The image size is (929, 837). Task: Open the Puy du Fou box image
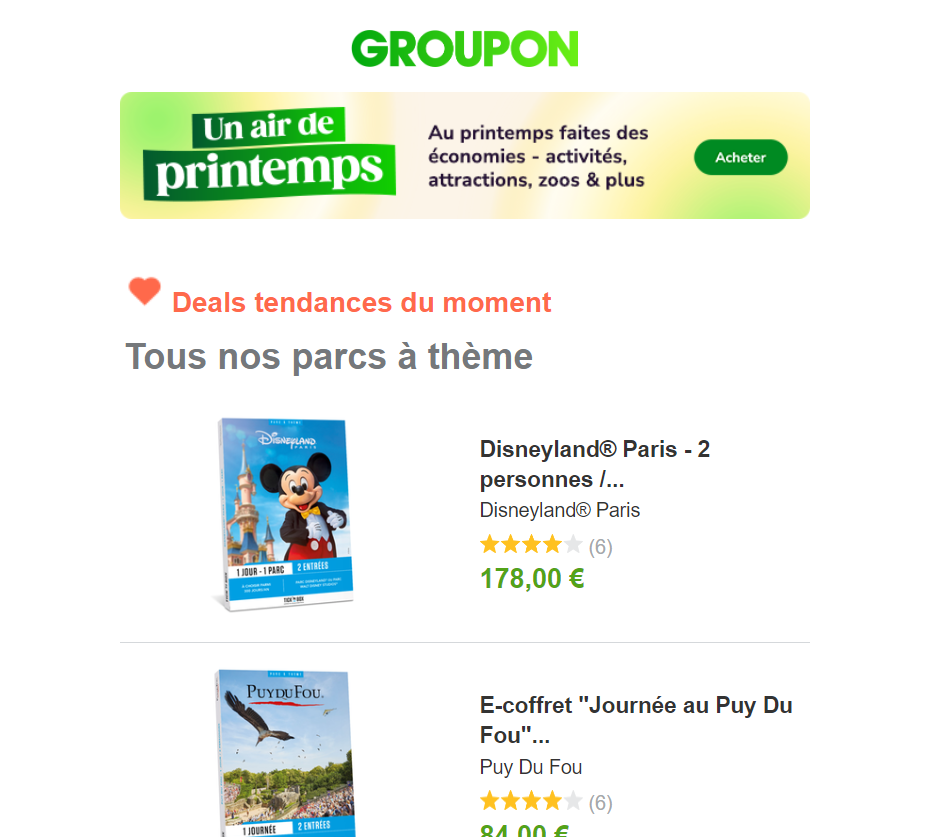tap(286, 753)
